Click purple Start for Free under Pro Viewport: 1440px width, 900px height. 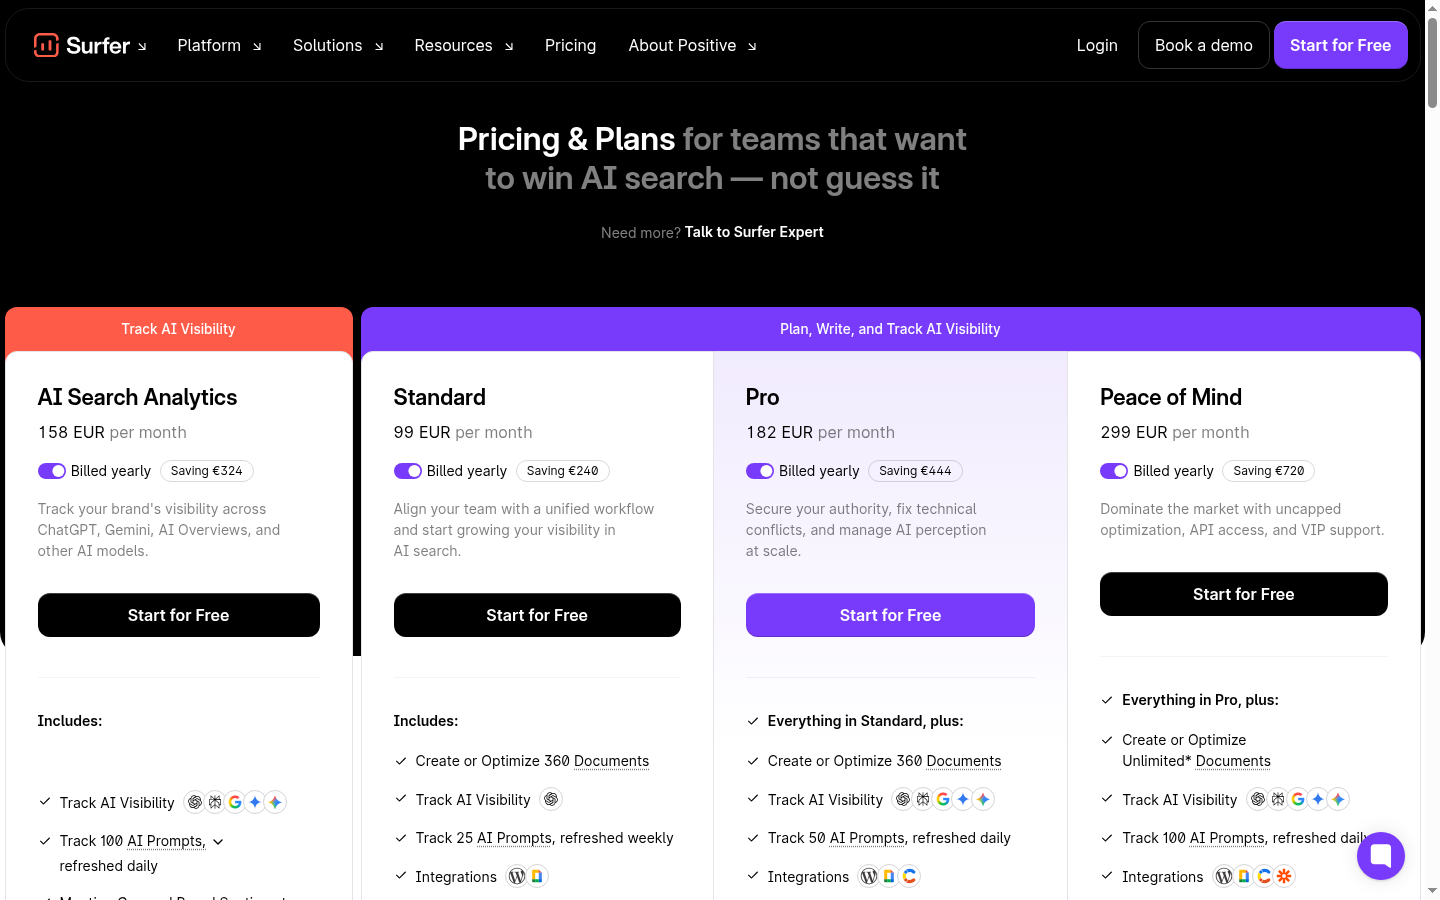point(890,615)
